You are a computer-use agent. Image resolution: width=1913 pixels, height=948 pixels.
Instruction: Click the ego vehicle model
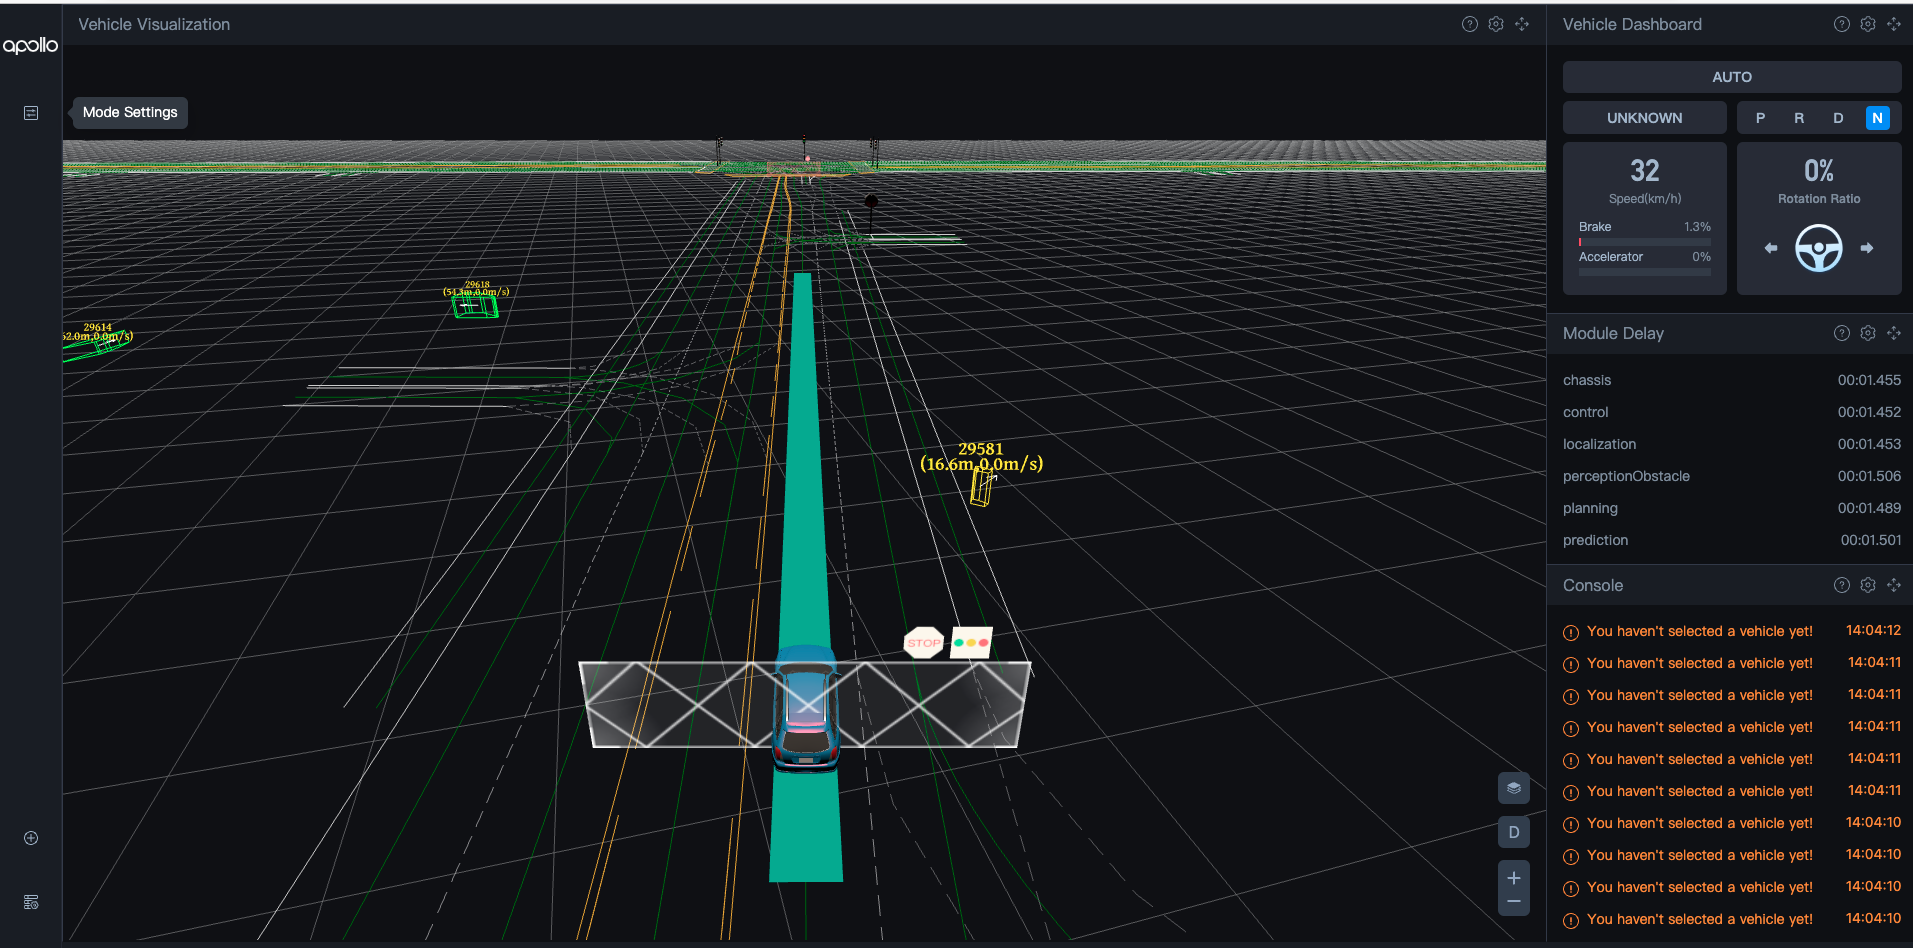[806, 708]
